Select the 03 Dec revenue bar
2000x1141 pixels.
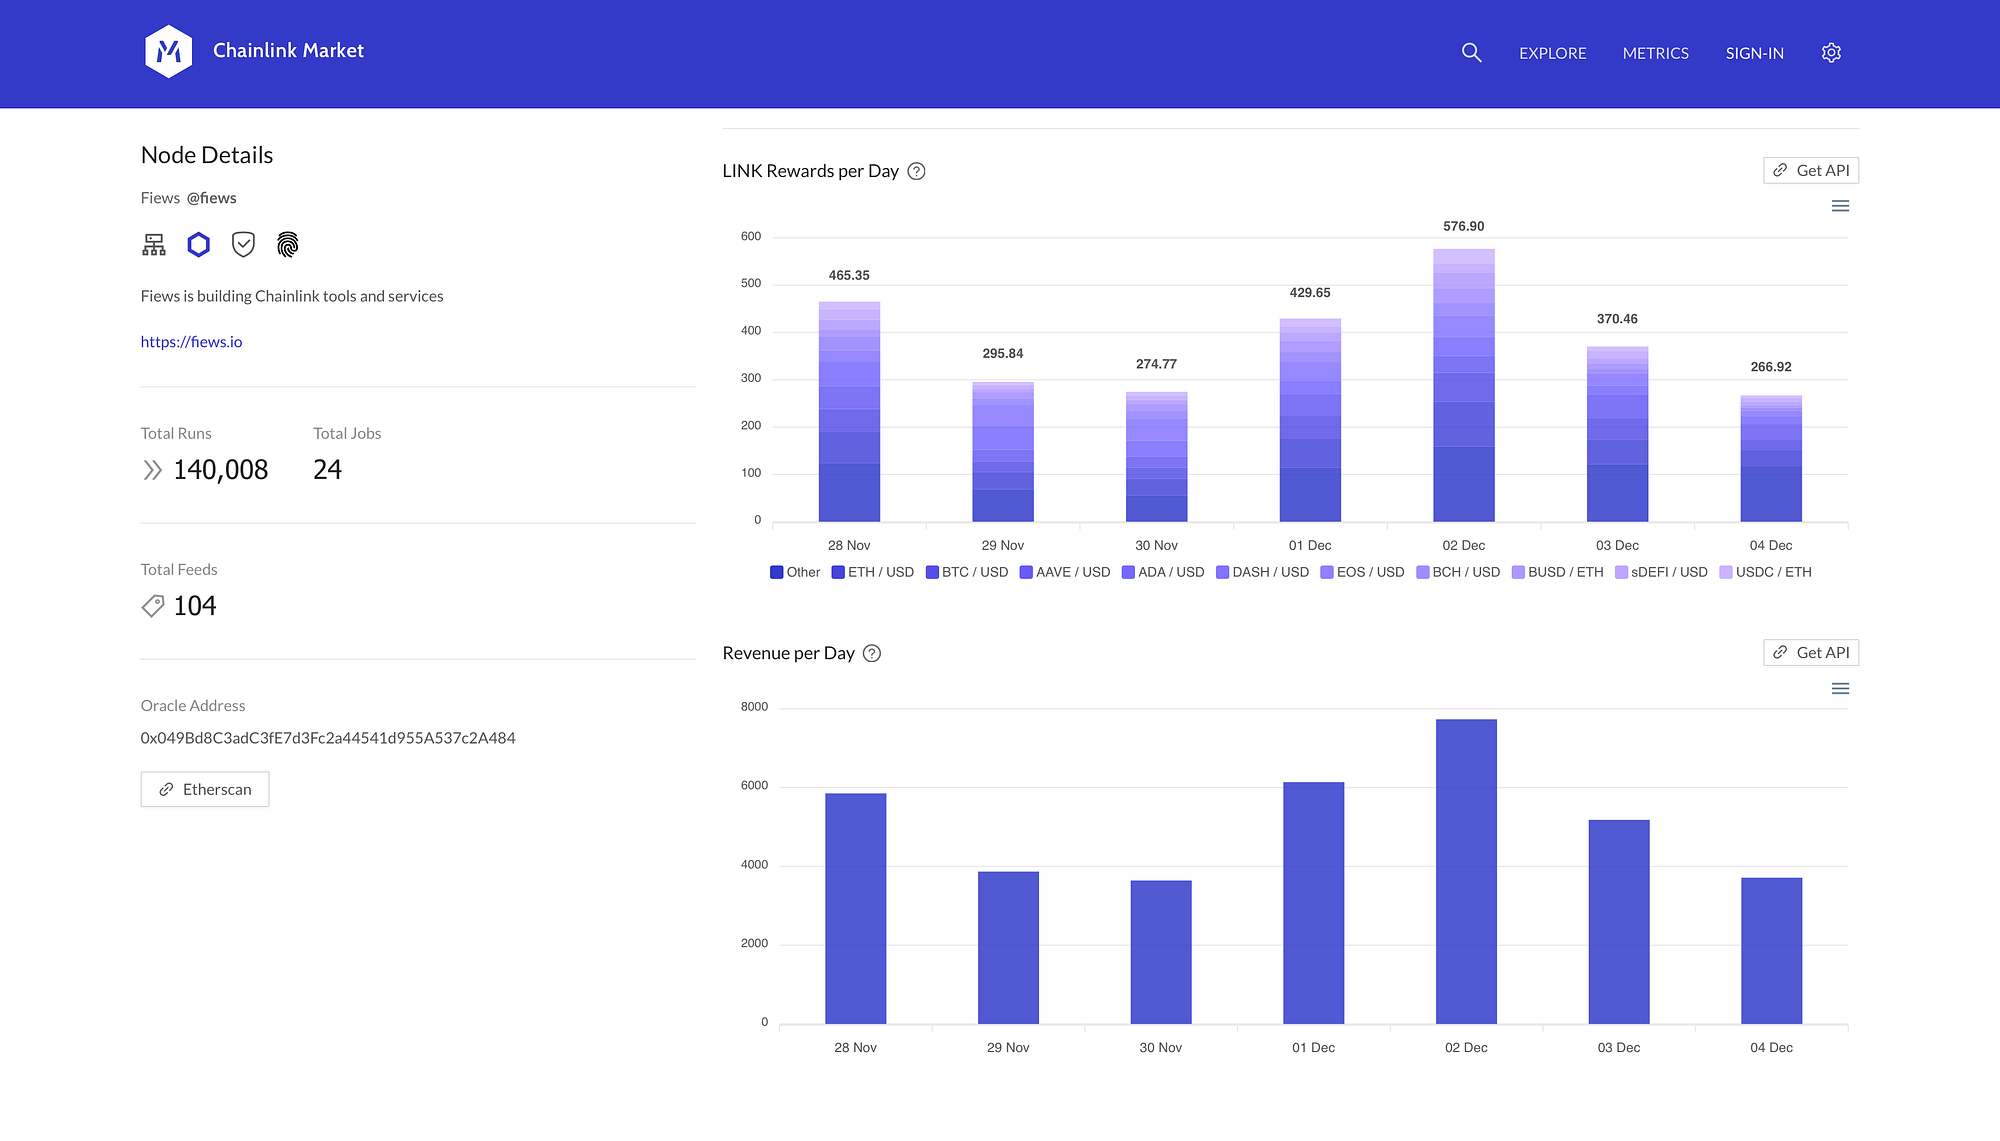1619,922
